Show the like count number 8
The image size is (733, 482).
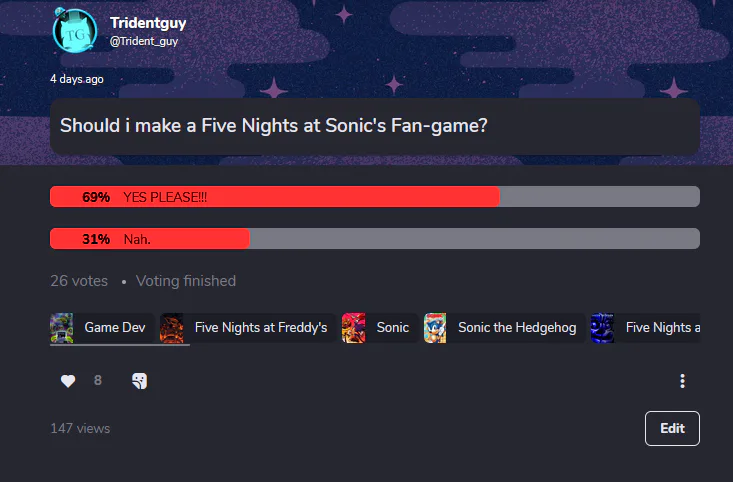(98, 381)
